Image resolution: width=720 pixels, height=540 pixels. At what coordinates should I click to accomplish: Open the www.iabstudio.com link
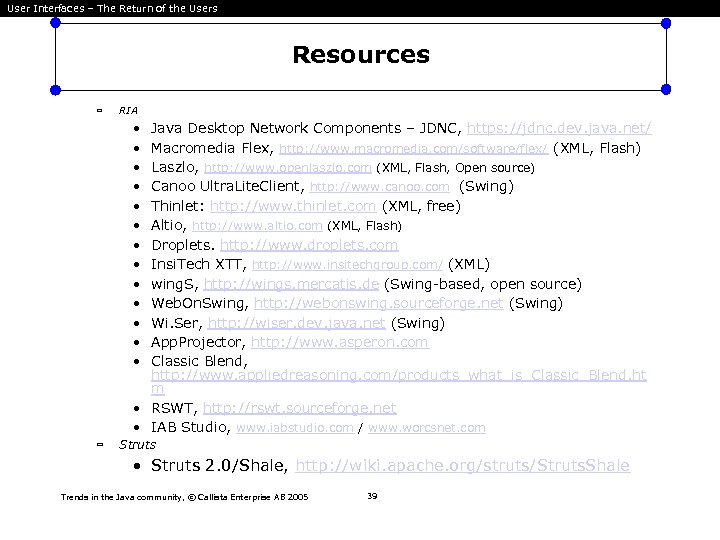tap(295, 428)
